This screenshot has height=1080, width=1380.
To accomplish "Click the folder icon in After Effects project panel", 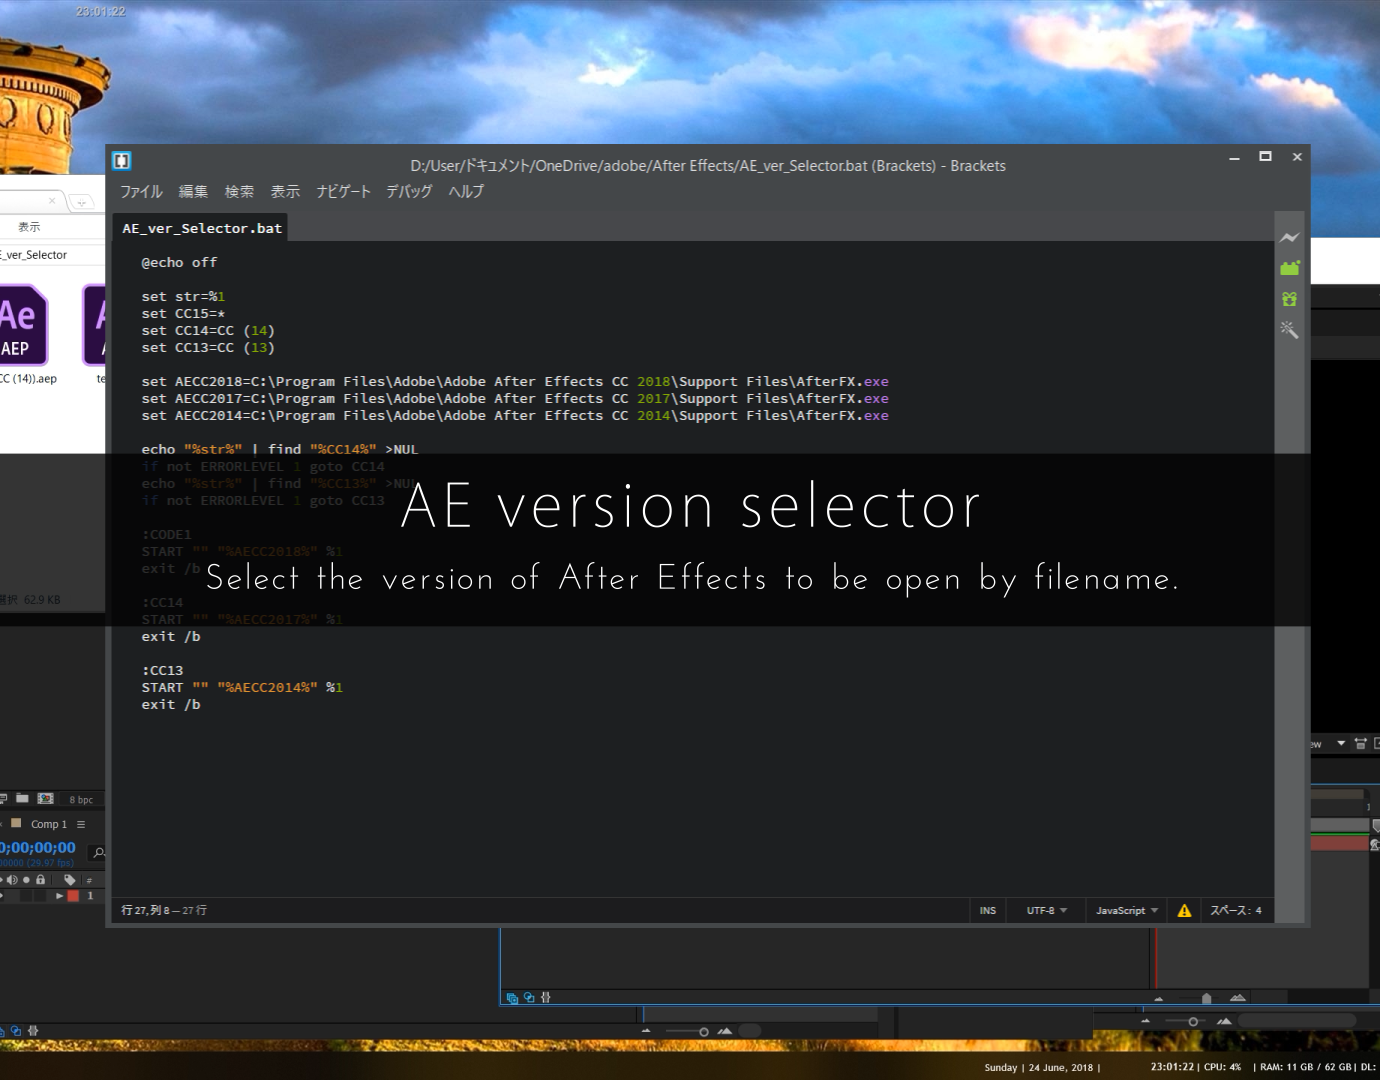I will [22, 798].
